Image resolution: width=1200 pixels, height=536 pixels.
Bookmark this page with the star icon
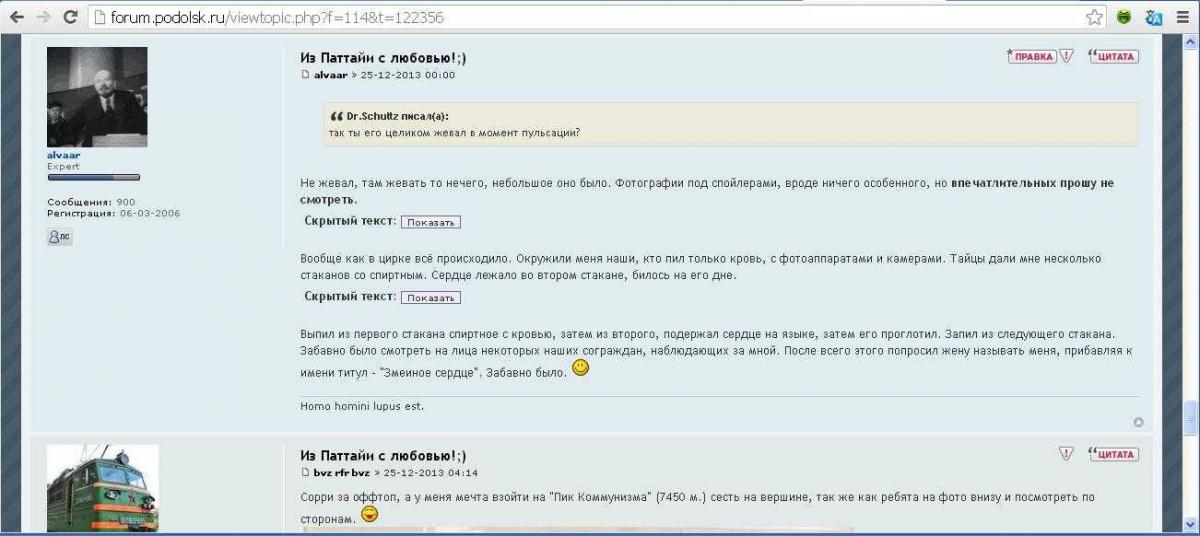coord(1095,17)
